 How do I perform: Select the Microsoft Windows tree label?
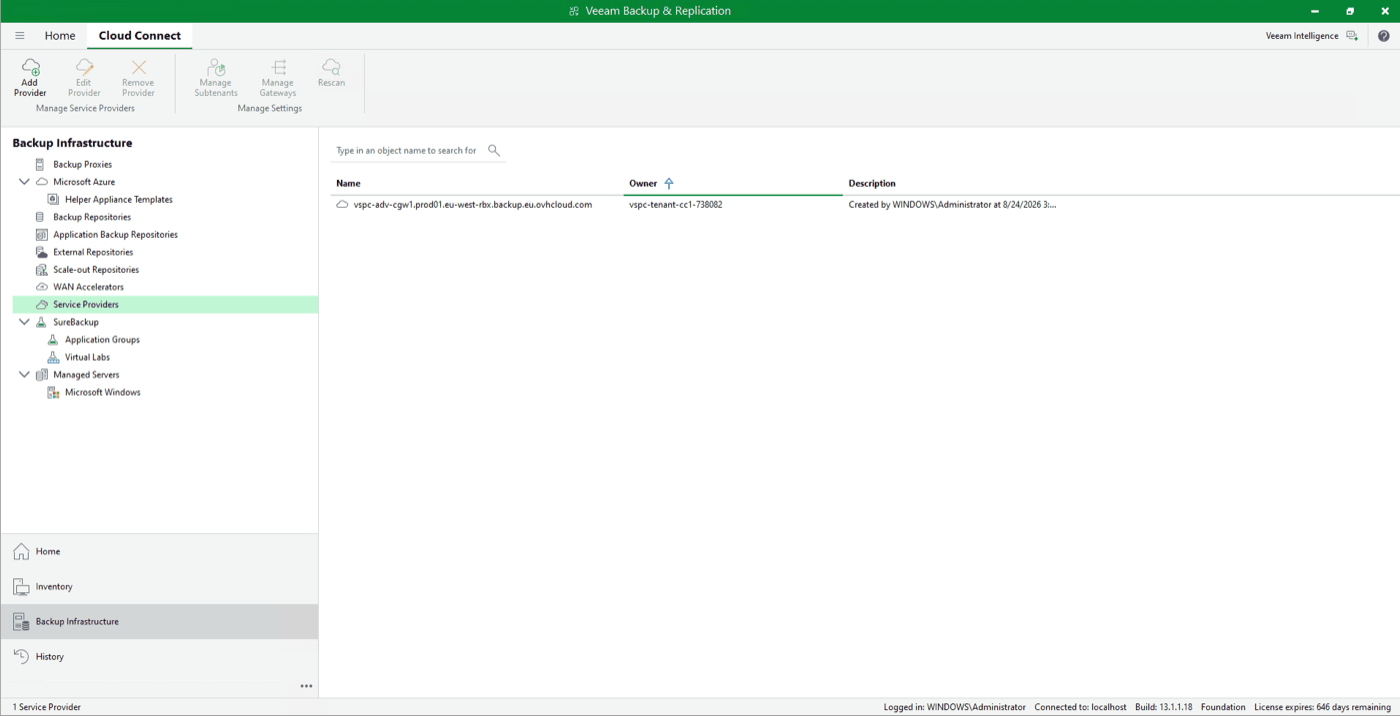pos(103,392)
